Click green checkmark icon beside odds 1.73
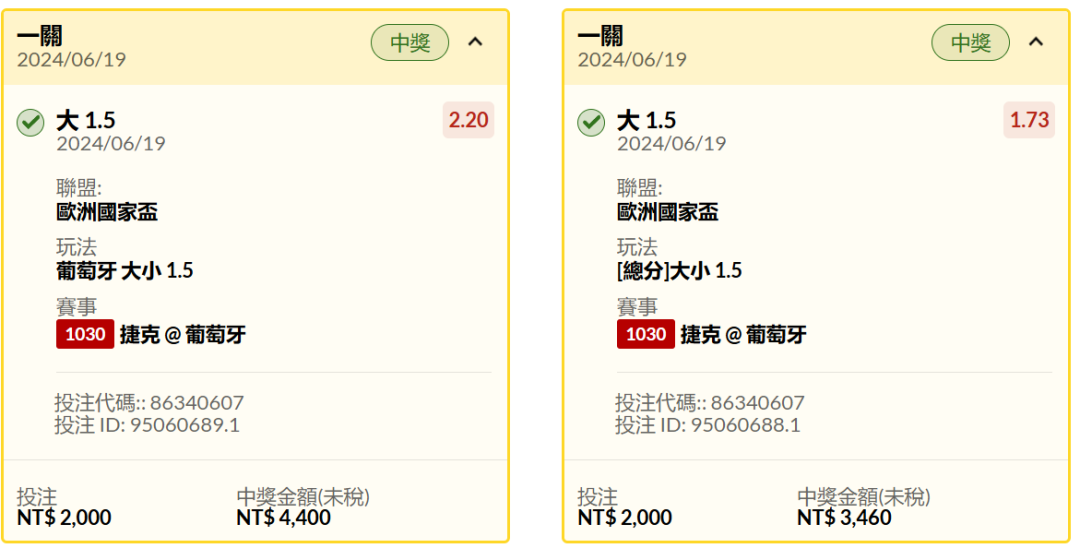Screen dimensions: 1080x560 pyautogui.click(x=591, y=123)
